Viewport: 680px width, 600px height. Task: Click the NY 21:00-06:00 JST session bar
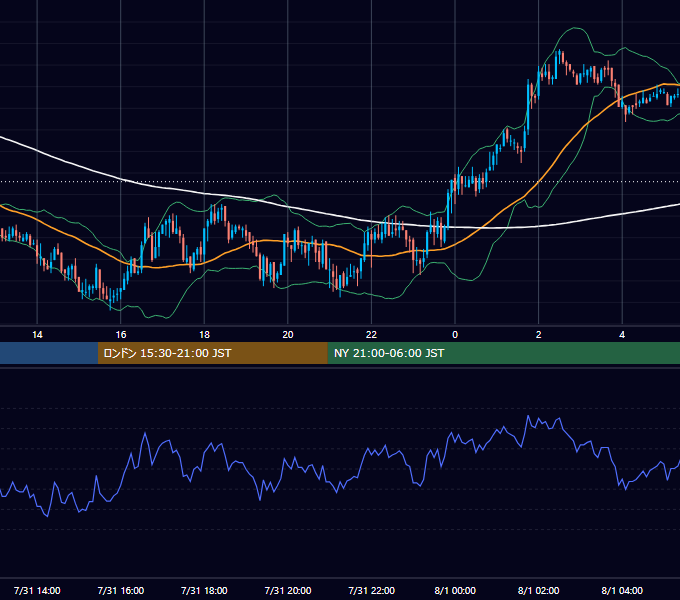[x=503, y=353]
